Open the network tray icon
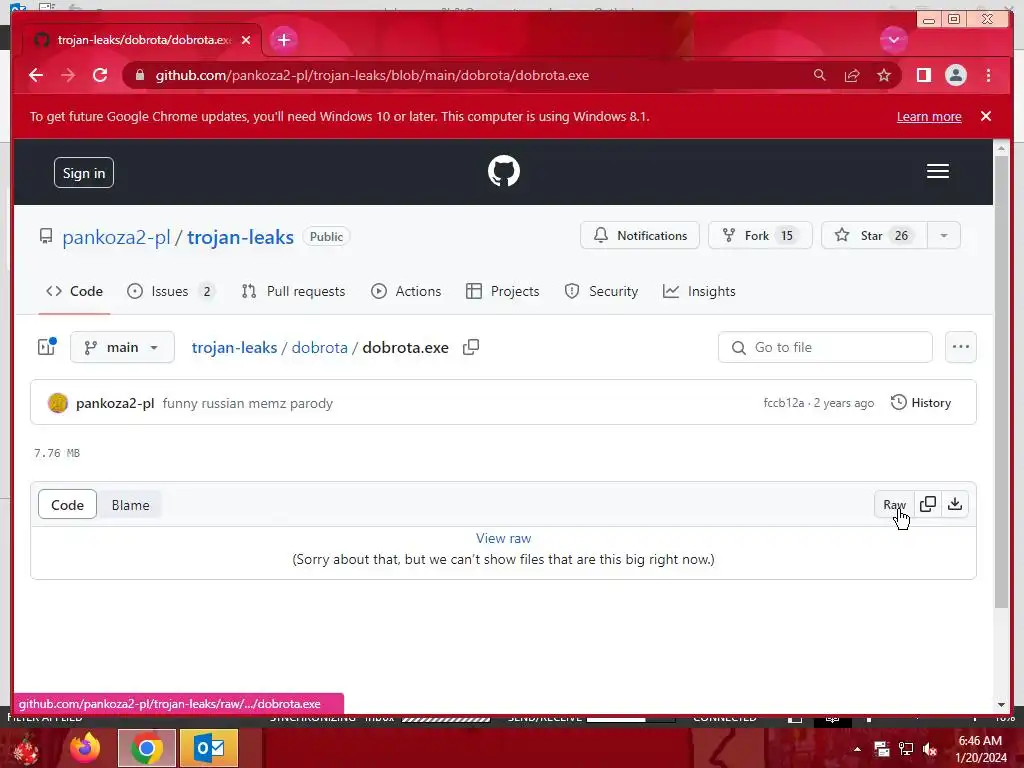 coord(906,749)
